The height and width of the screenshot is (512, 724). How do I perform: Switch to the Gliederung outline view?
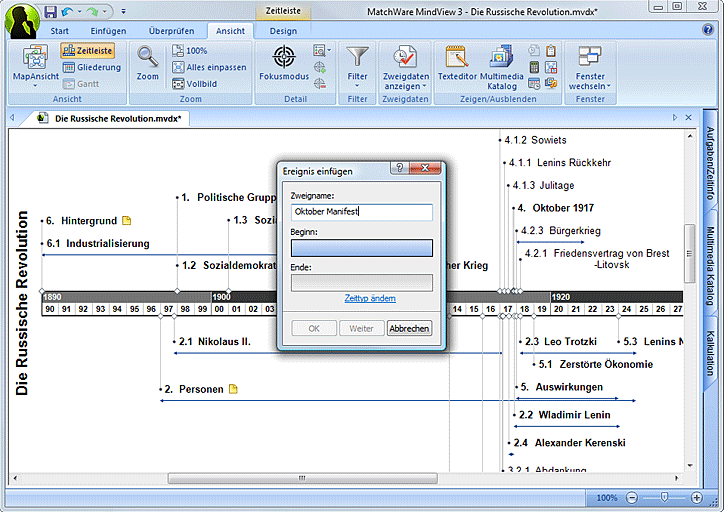[x=91, y=67]
